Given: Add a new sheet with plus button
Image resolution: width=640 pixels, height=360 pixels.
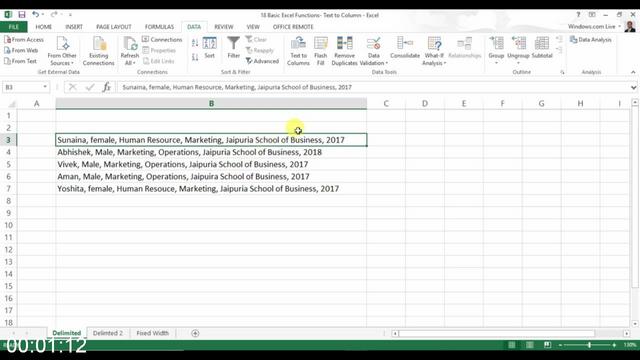Looking at the screenshot, I should [195, 333].
